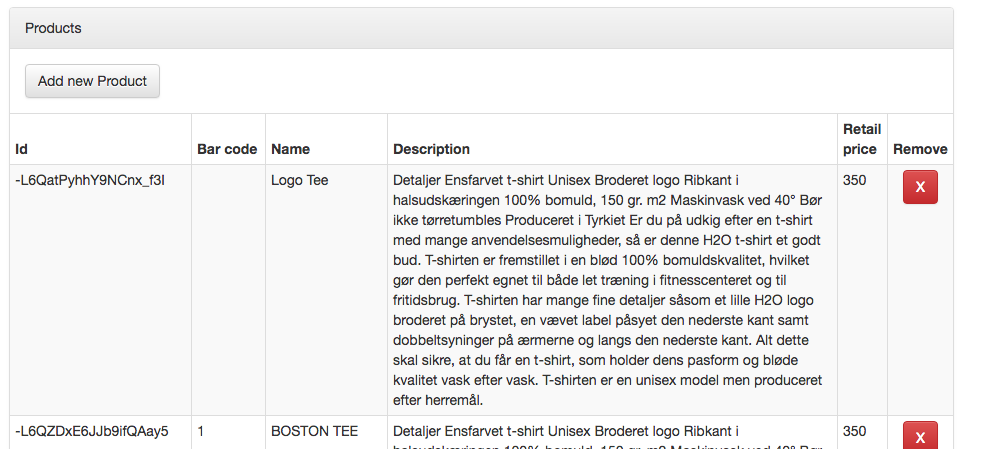Click the Remove column header
The width and height of the screenshot is (983, 449).
[920, 149]
